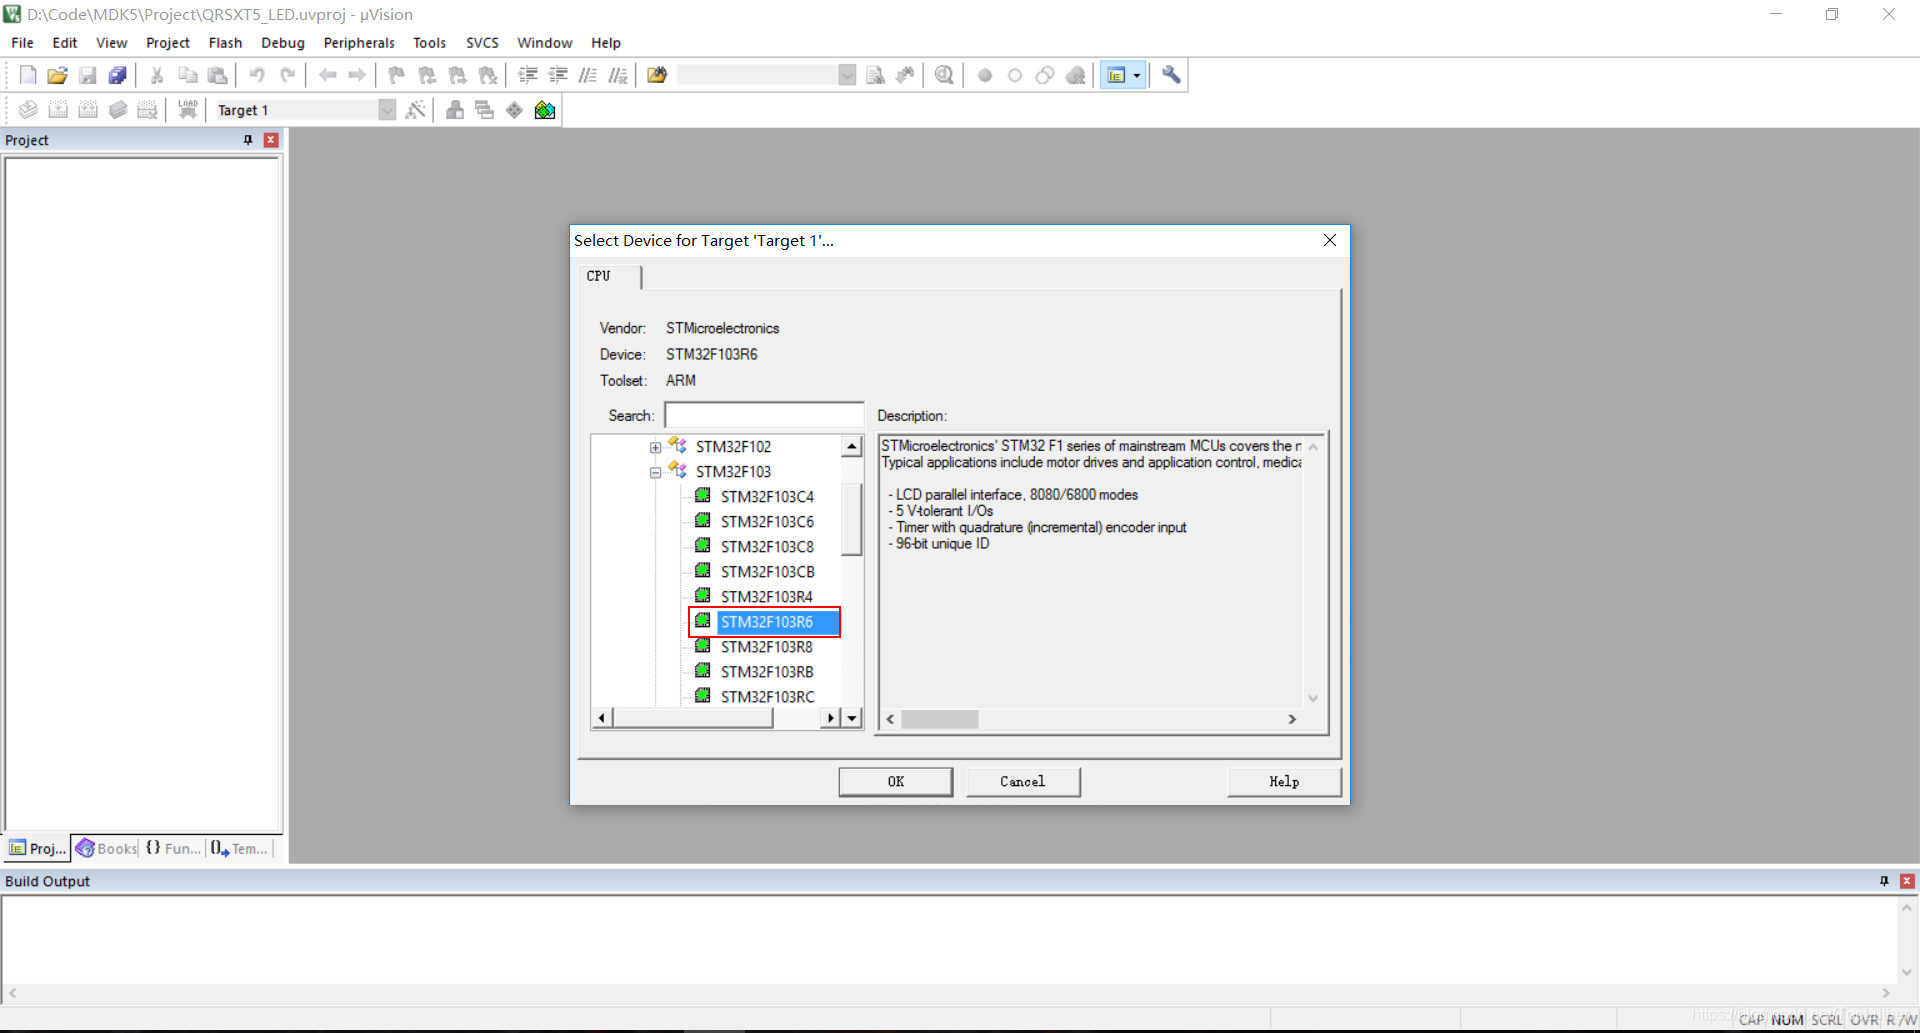Image resolution: width=1920 pixels, height=1033 pixels.
Task: Click the Rebuild all target files icon
Action: coord(88,110)
